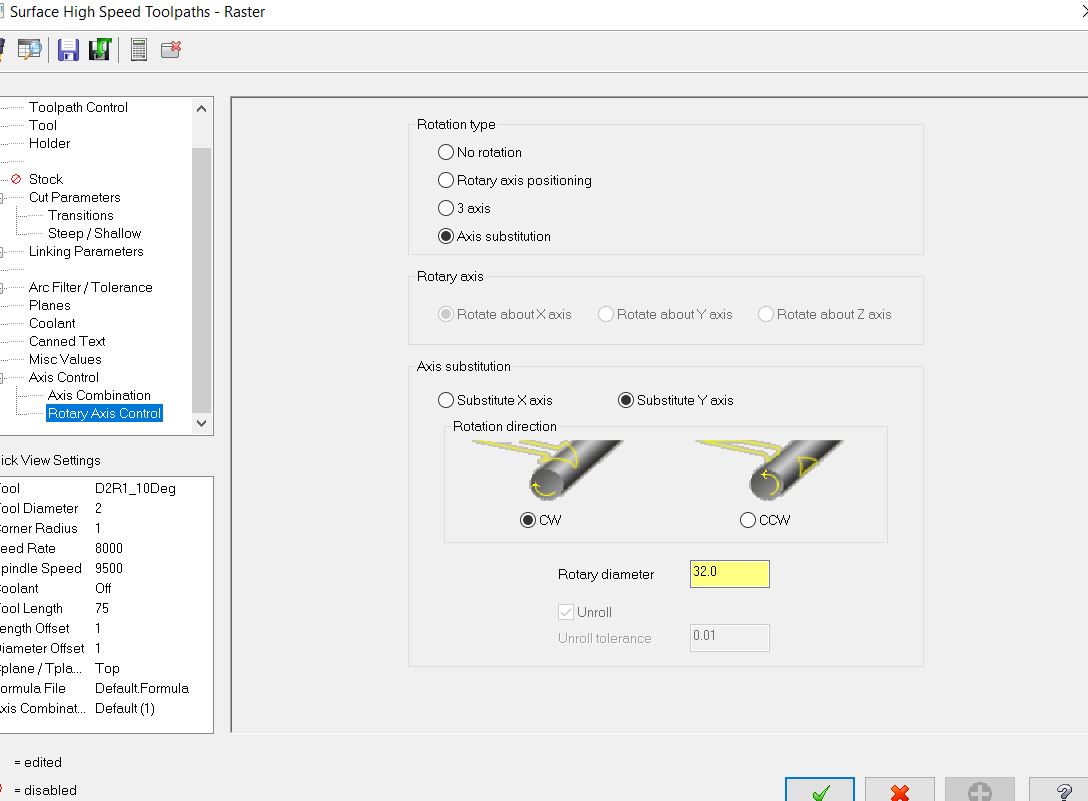Image resolution: width=1088 pixels, height=801 pixels.
Task: Click the calculator icon in the toolbar
Action: pyautogui.click(x=138, y=49)
